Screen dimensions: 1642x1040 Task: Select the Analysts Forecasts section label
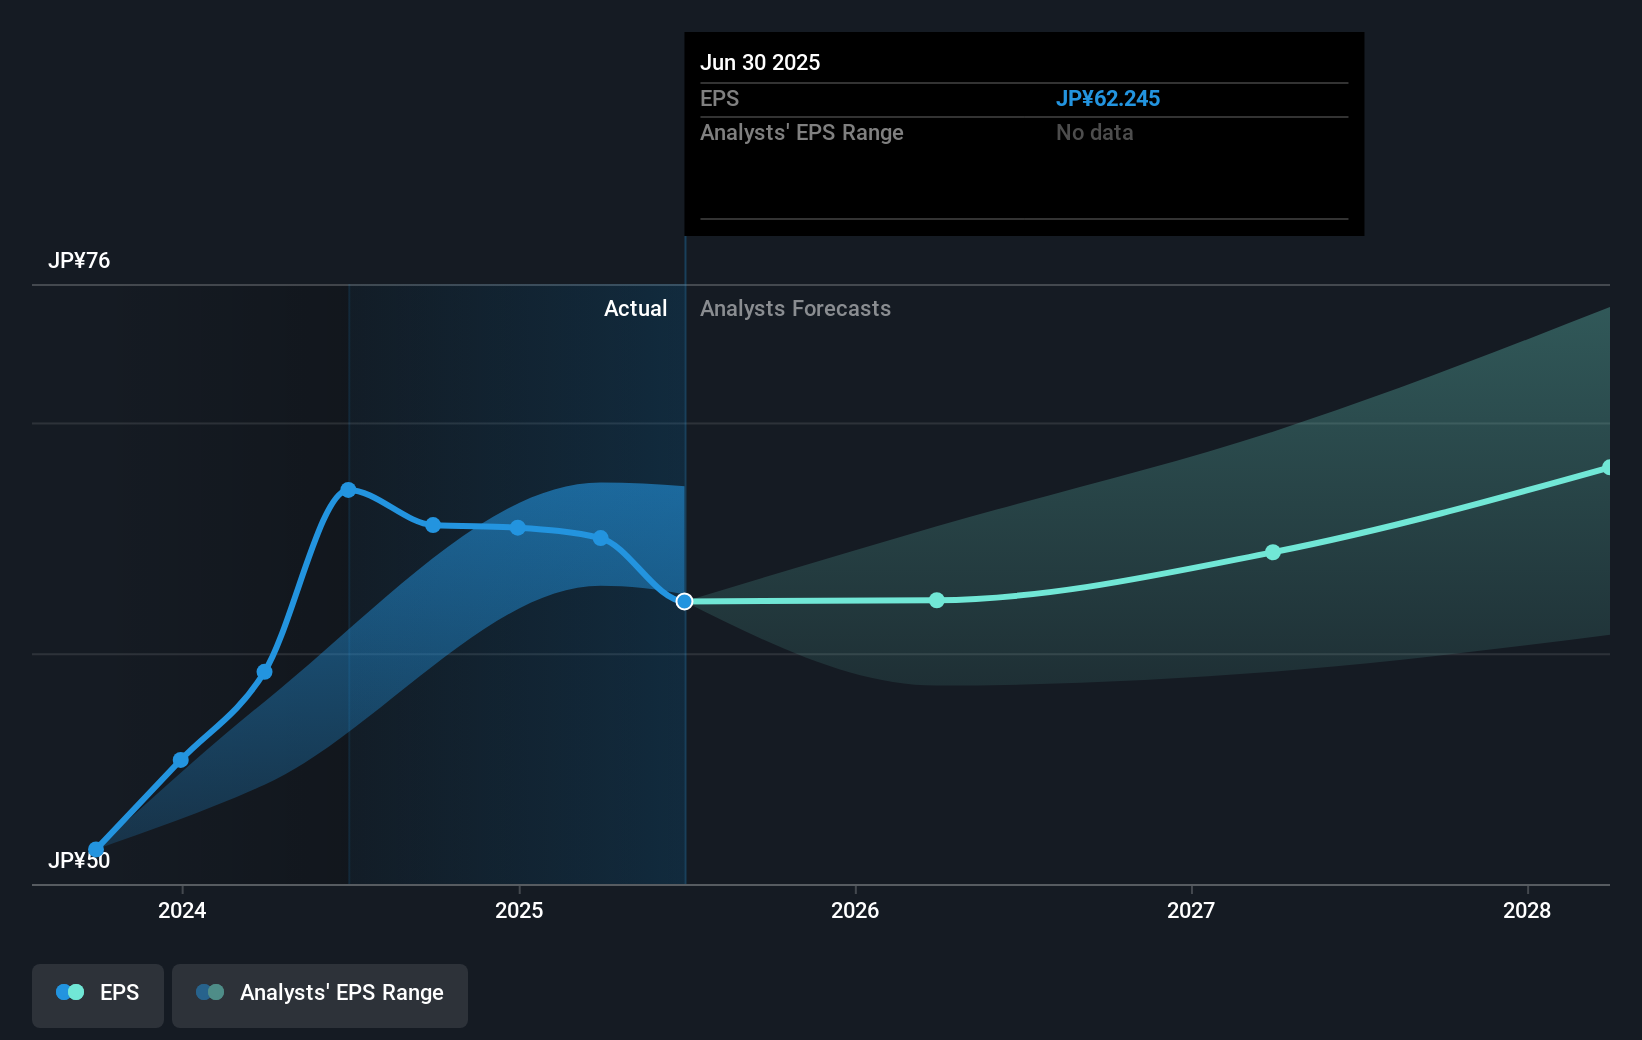point(795,309)
